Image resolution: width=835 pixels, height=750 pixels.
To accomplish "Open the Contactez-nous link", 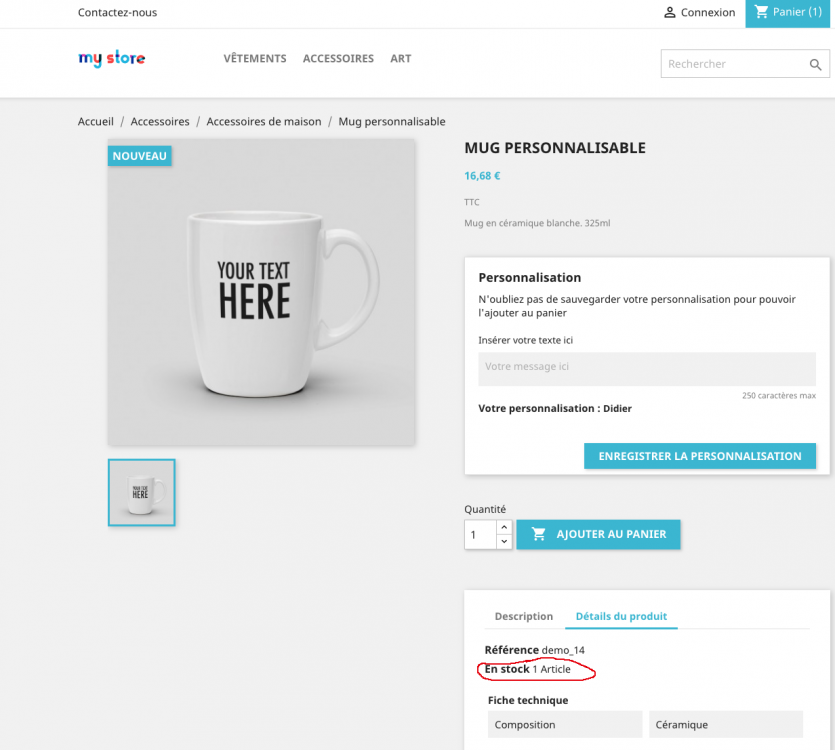I will tap(117, 13).
